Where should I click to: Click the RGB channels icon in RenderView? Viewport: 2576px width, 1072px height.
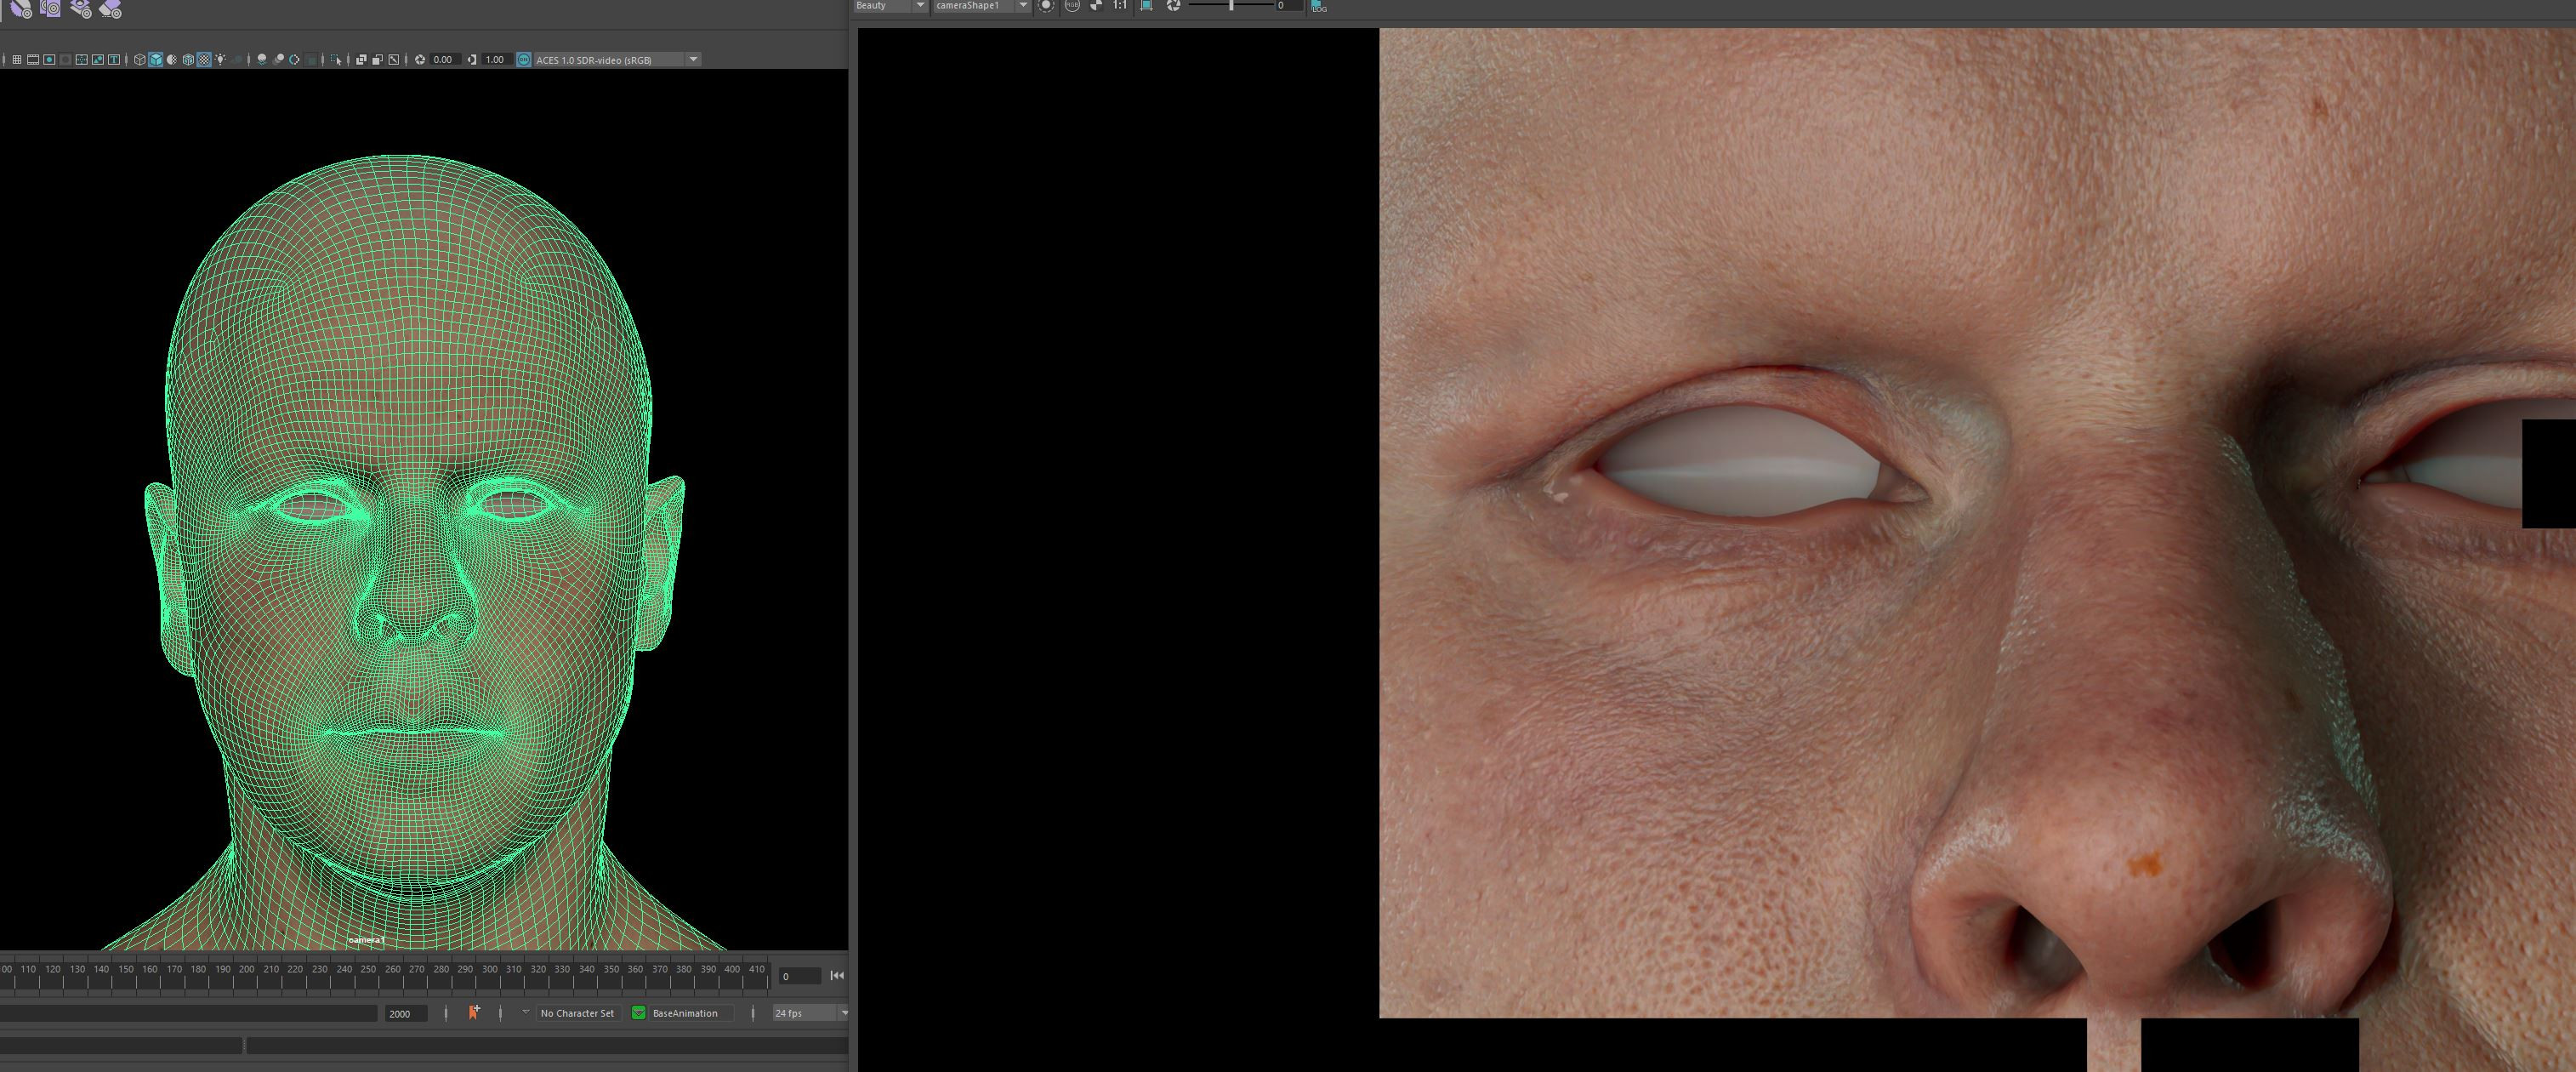1073,8
